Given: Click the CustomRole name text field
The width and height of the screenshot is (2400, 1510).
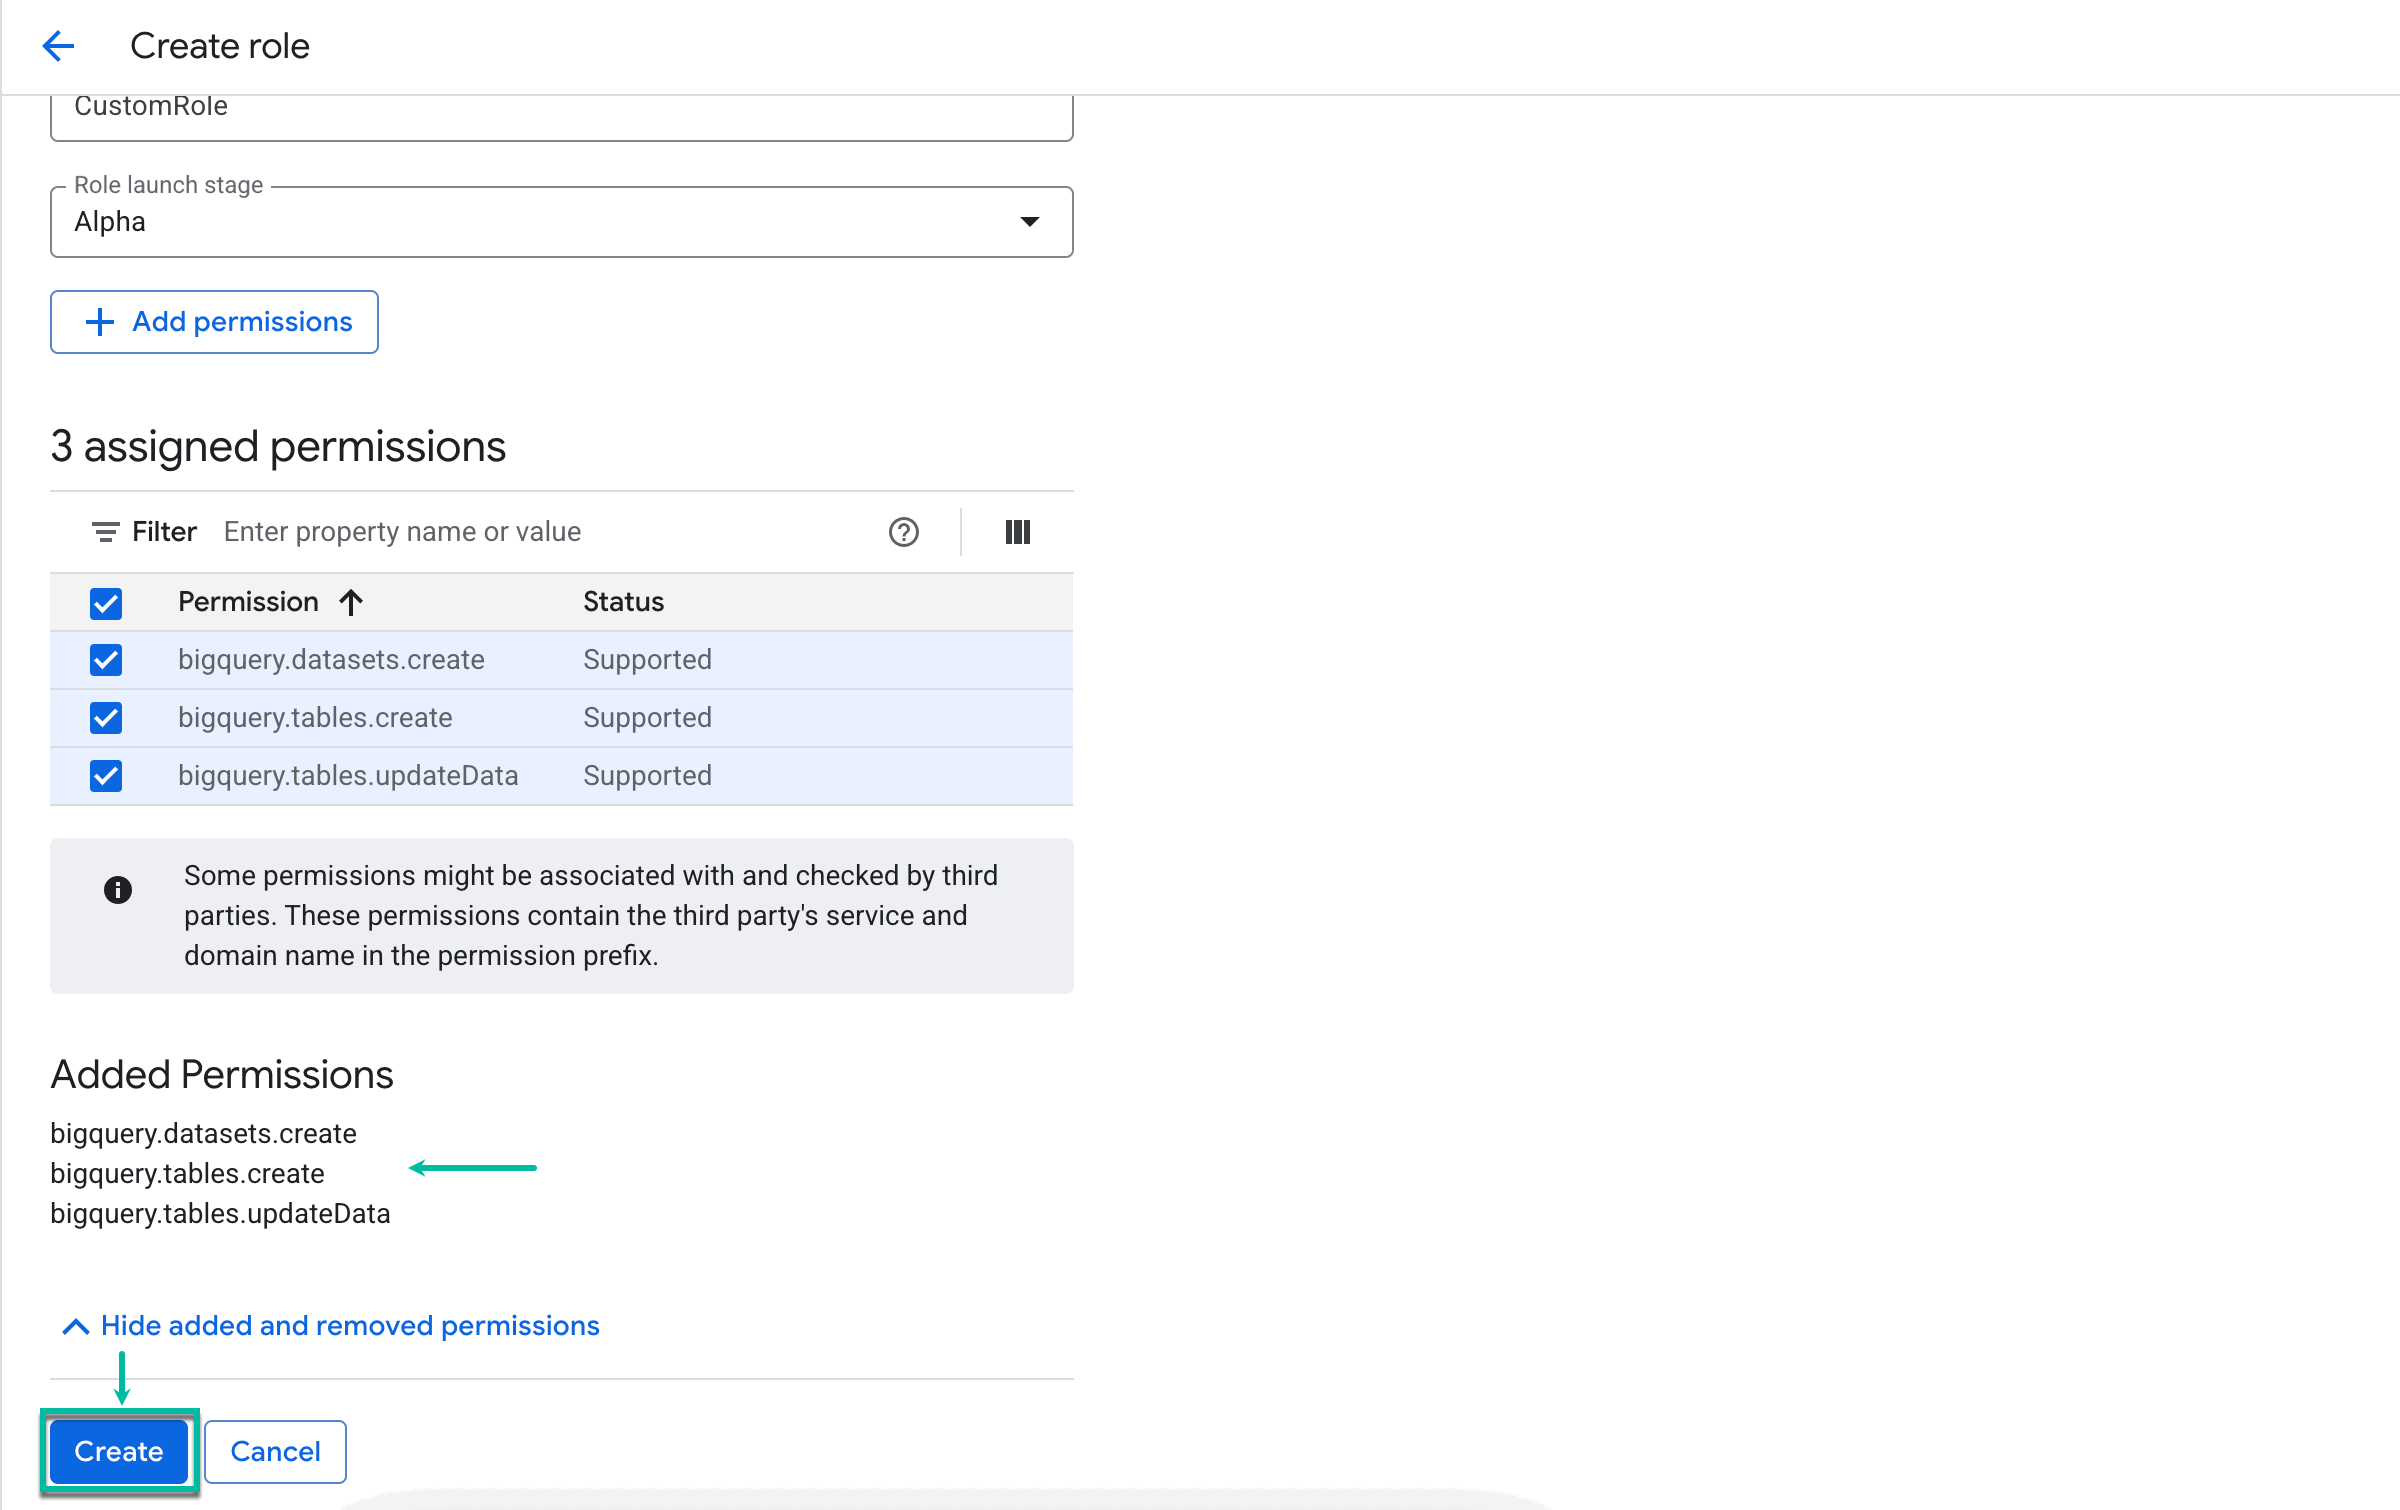Looking at the screenshot, I should [560, 110].
